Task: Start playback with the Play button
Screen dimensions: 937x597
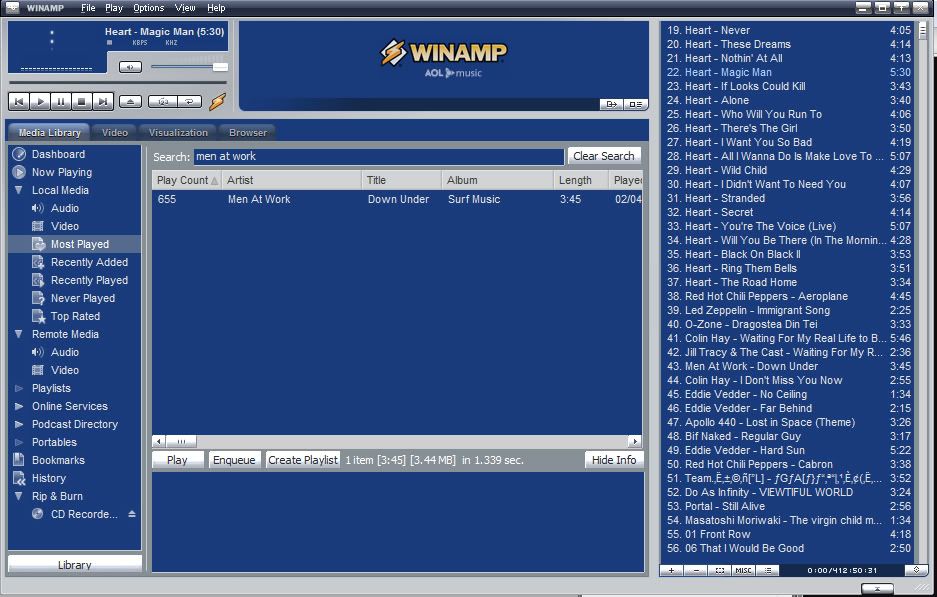Action: click(x=40, y=102)
